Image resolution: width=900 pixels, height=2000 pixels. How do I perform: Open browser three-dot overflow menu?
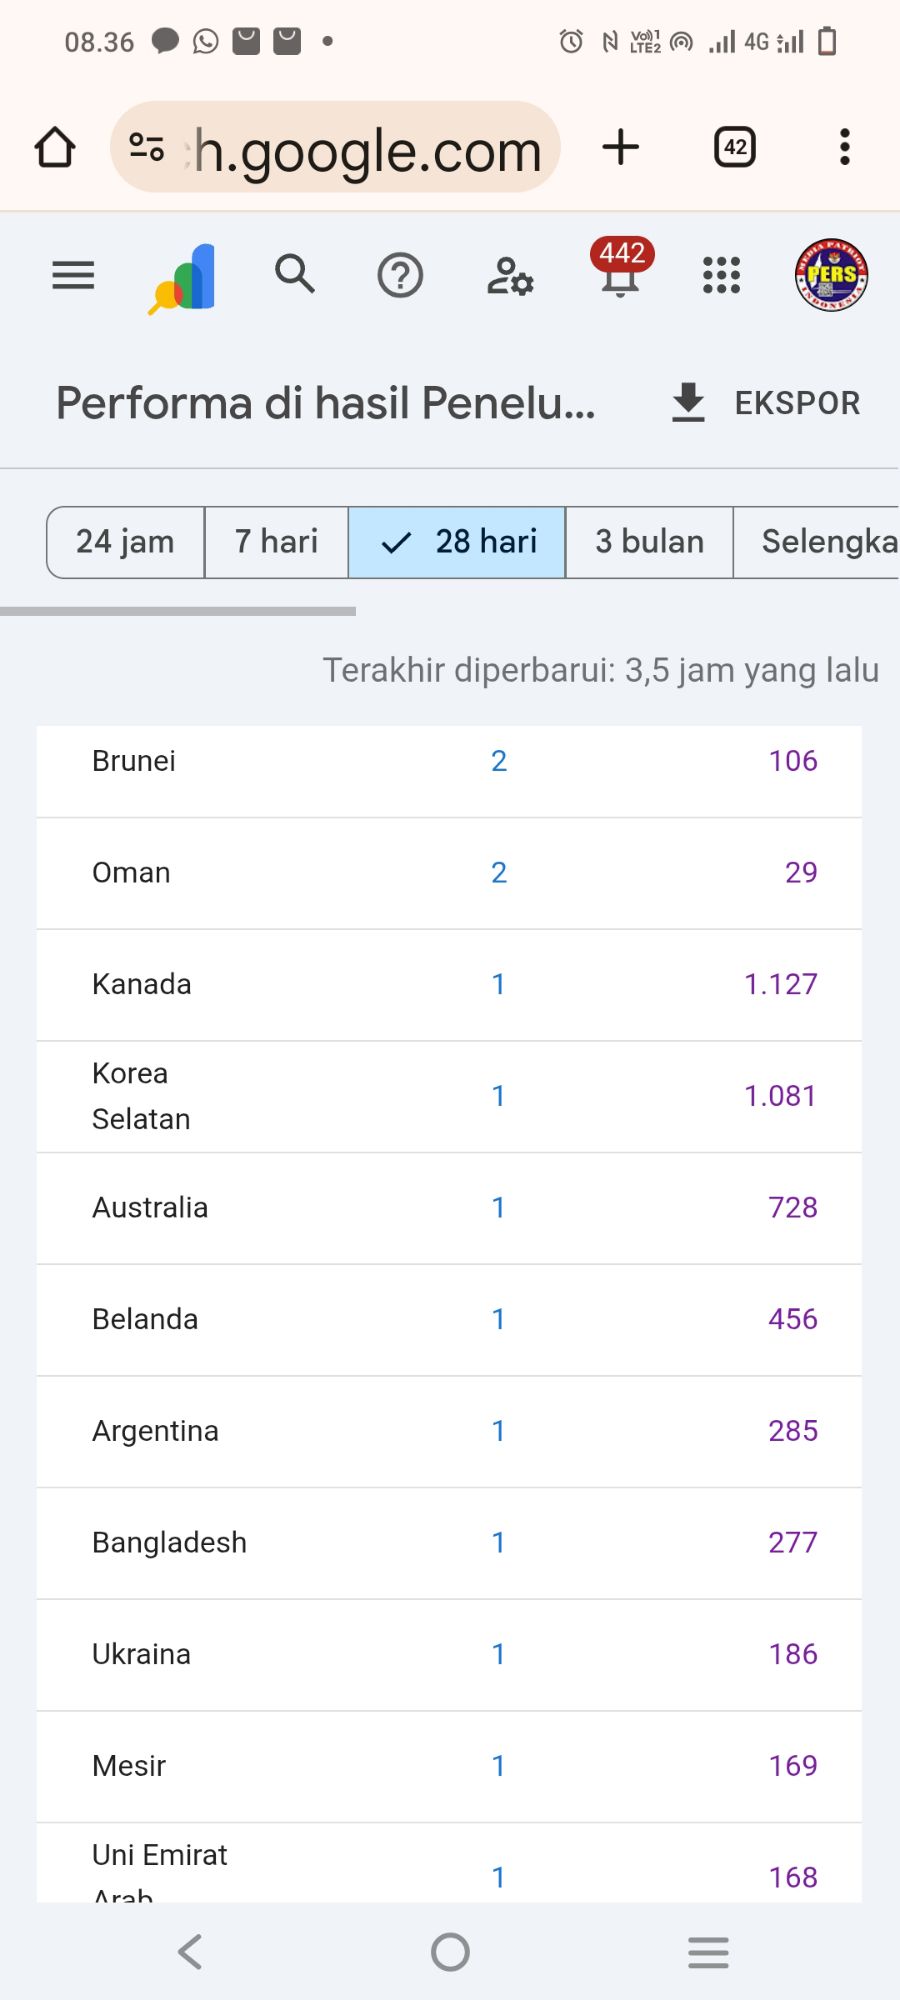click(845, 147)
